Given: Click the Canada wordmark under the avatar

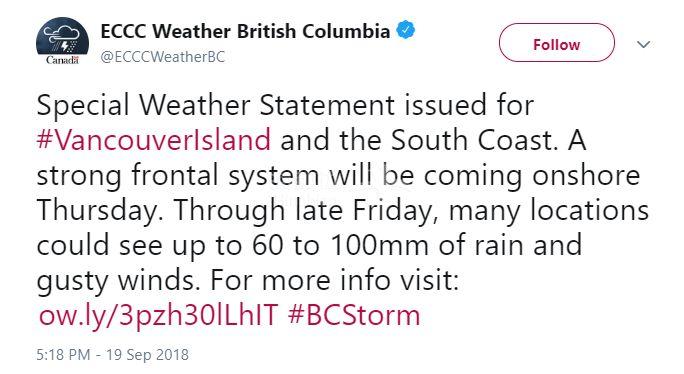Looking at the screenshot, I should click(x=62, y=60).
